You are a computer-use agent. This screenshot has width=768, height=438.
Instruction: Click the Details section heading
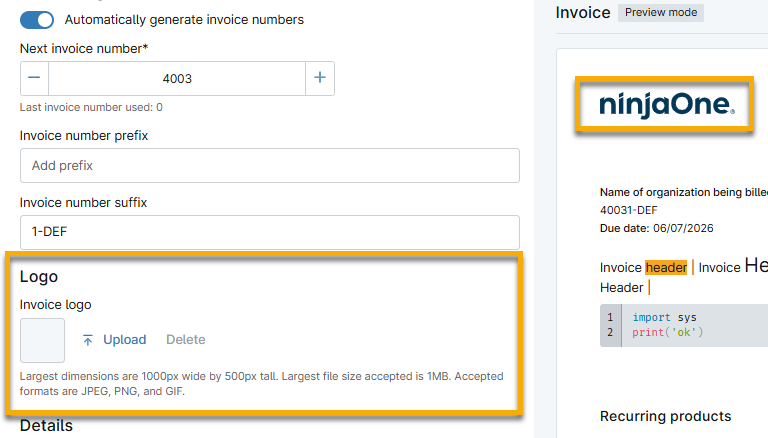click(46, 425)
